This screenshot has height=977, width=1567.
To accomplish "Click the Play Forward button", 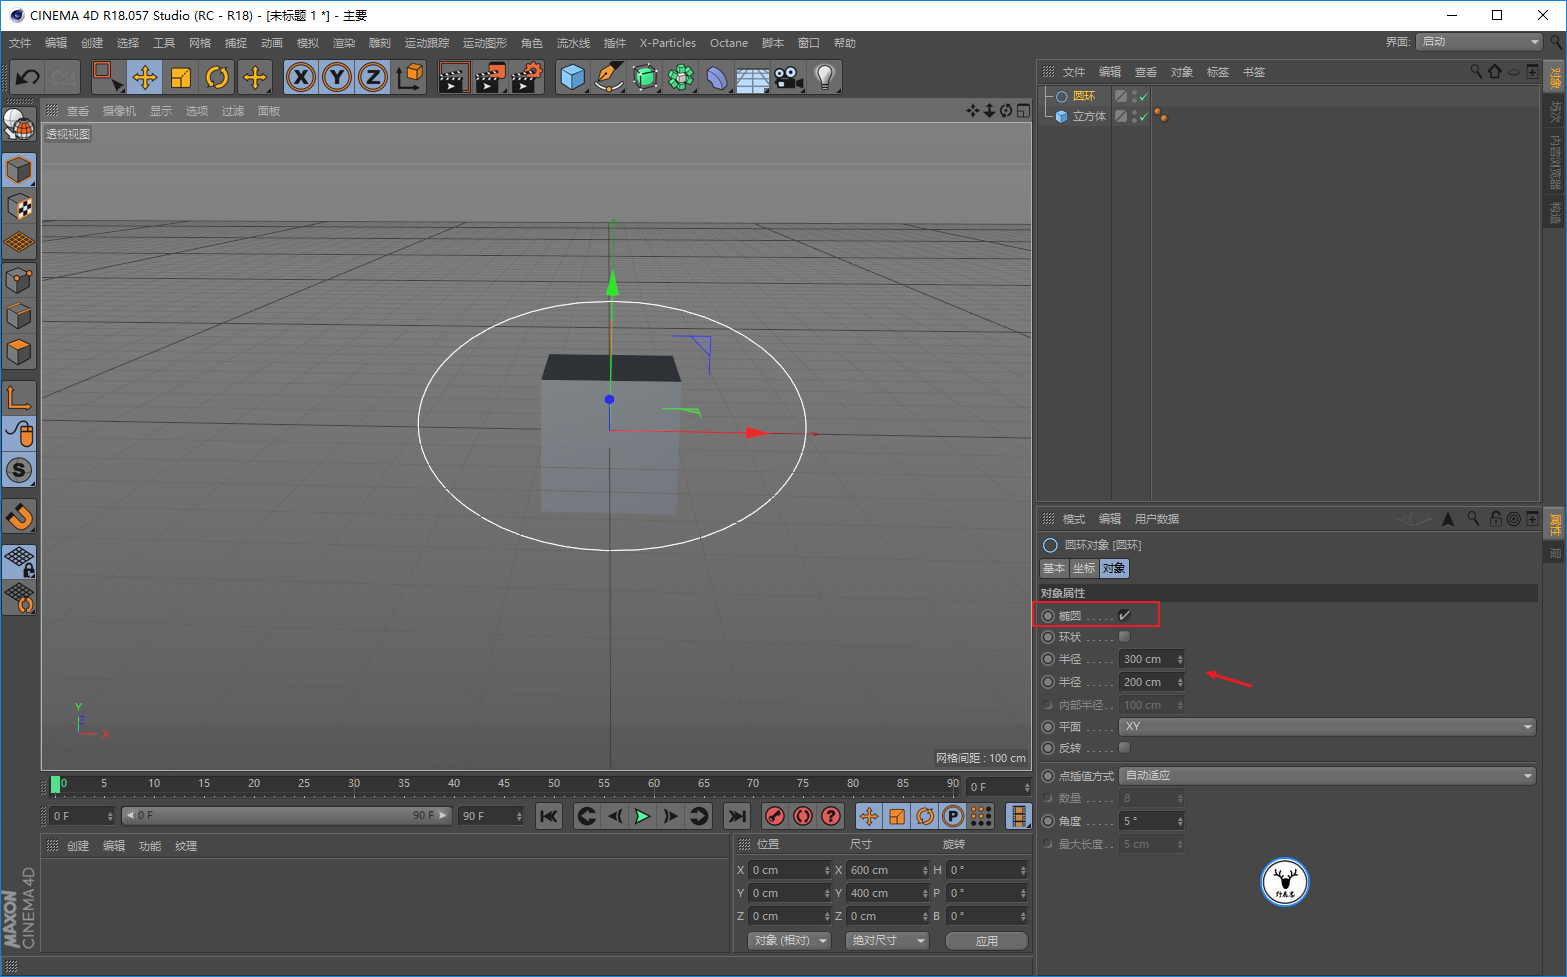I will 642,817.
